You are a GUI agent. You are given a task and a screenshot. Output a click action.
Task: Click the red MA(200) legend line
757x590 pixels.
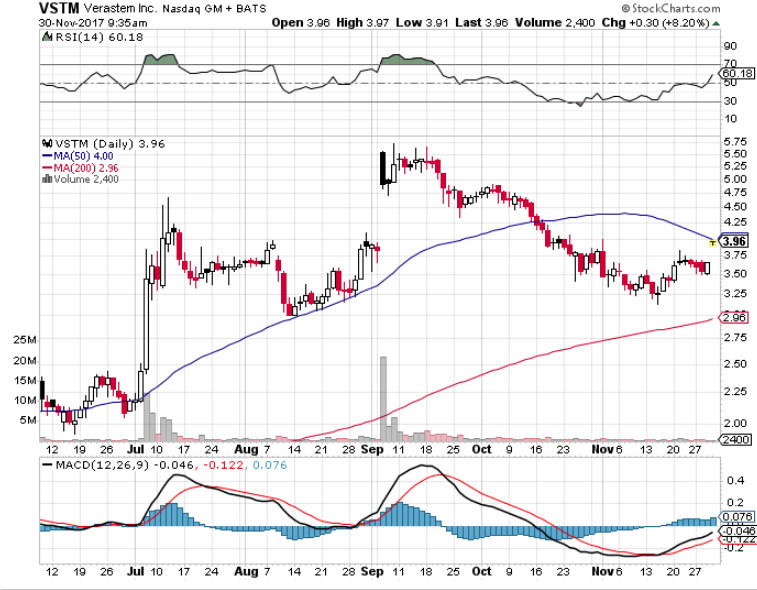[x=45, y=167]
